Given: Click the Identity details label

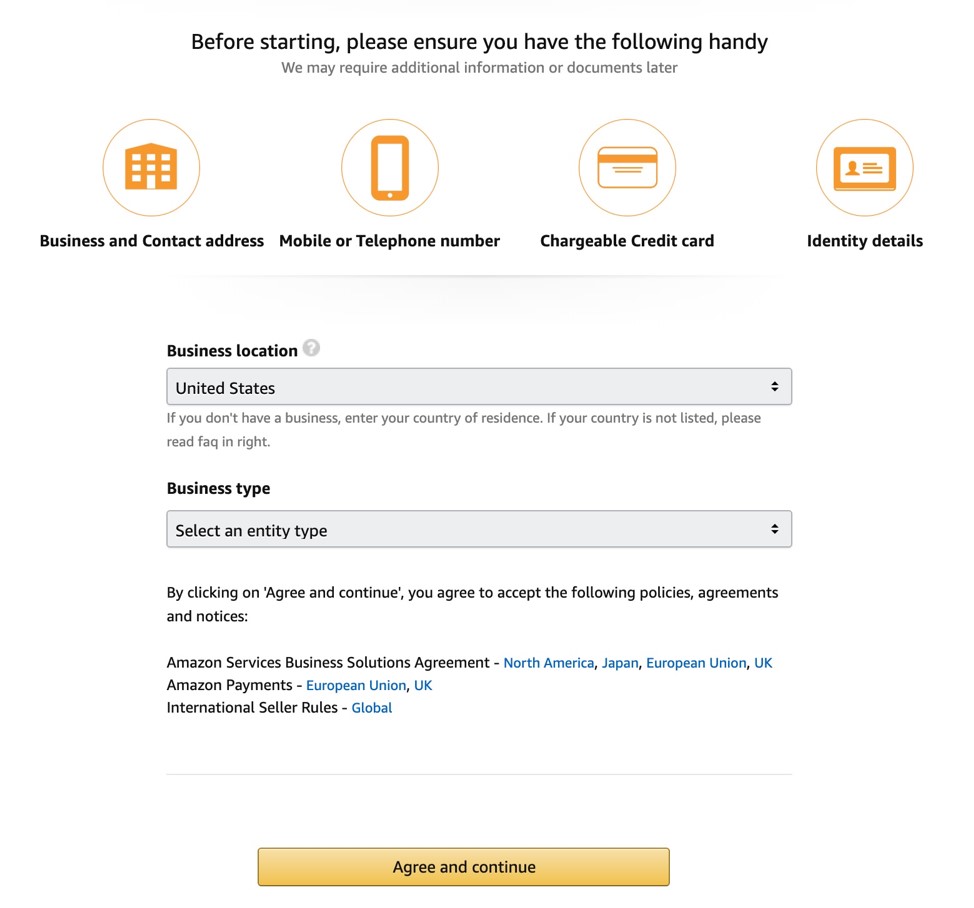Looking at the screenshot, I should [x=865, y=241].
